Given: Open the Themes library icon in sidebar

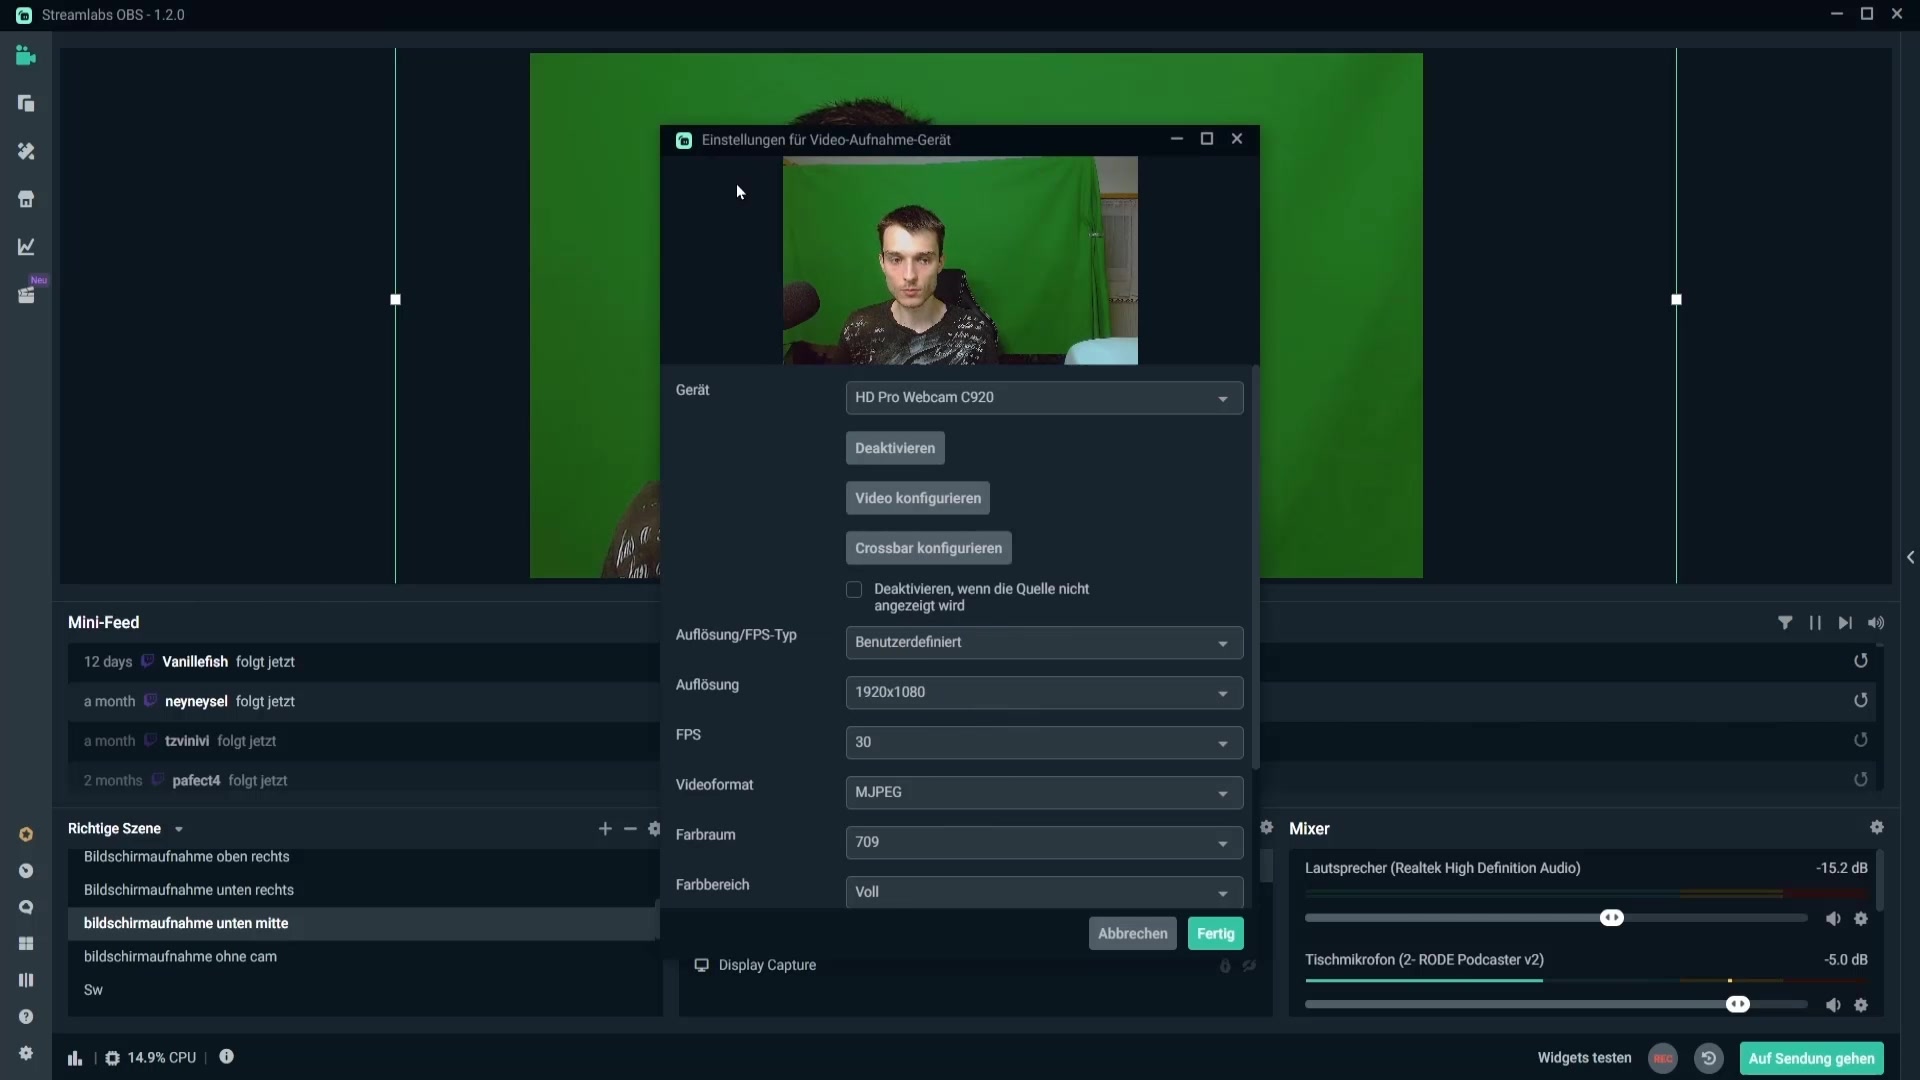Looking at the screenshot, I should [26, 151].
